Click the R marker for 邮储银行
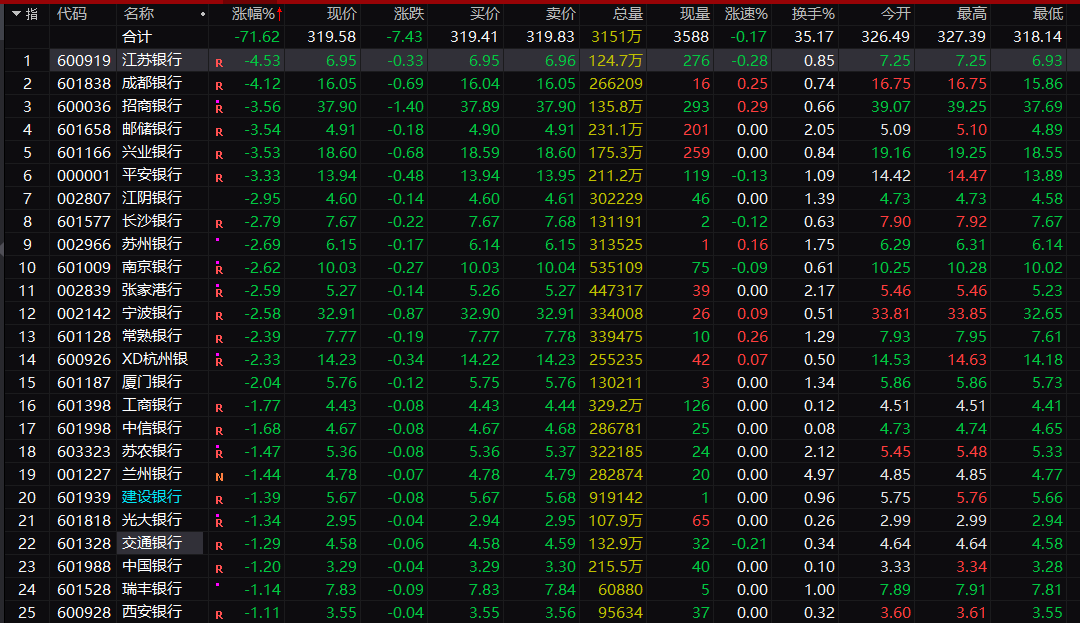Image resolution: width=1080 pixels, height=623 pixels. pyautogui.click(x=219, y=132)
